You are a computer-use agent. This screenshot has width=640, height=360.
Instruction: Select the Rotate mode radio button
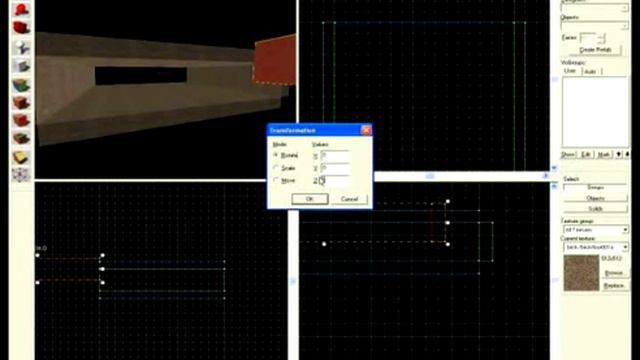coord(276,155)
